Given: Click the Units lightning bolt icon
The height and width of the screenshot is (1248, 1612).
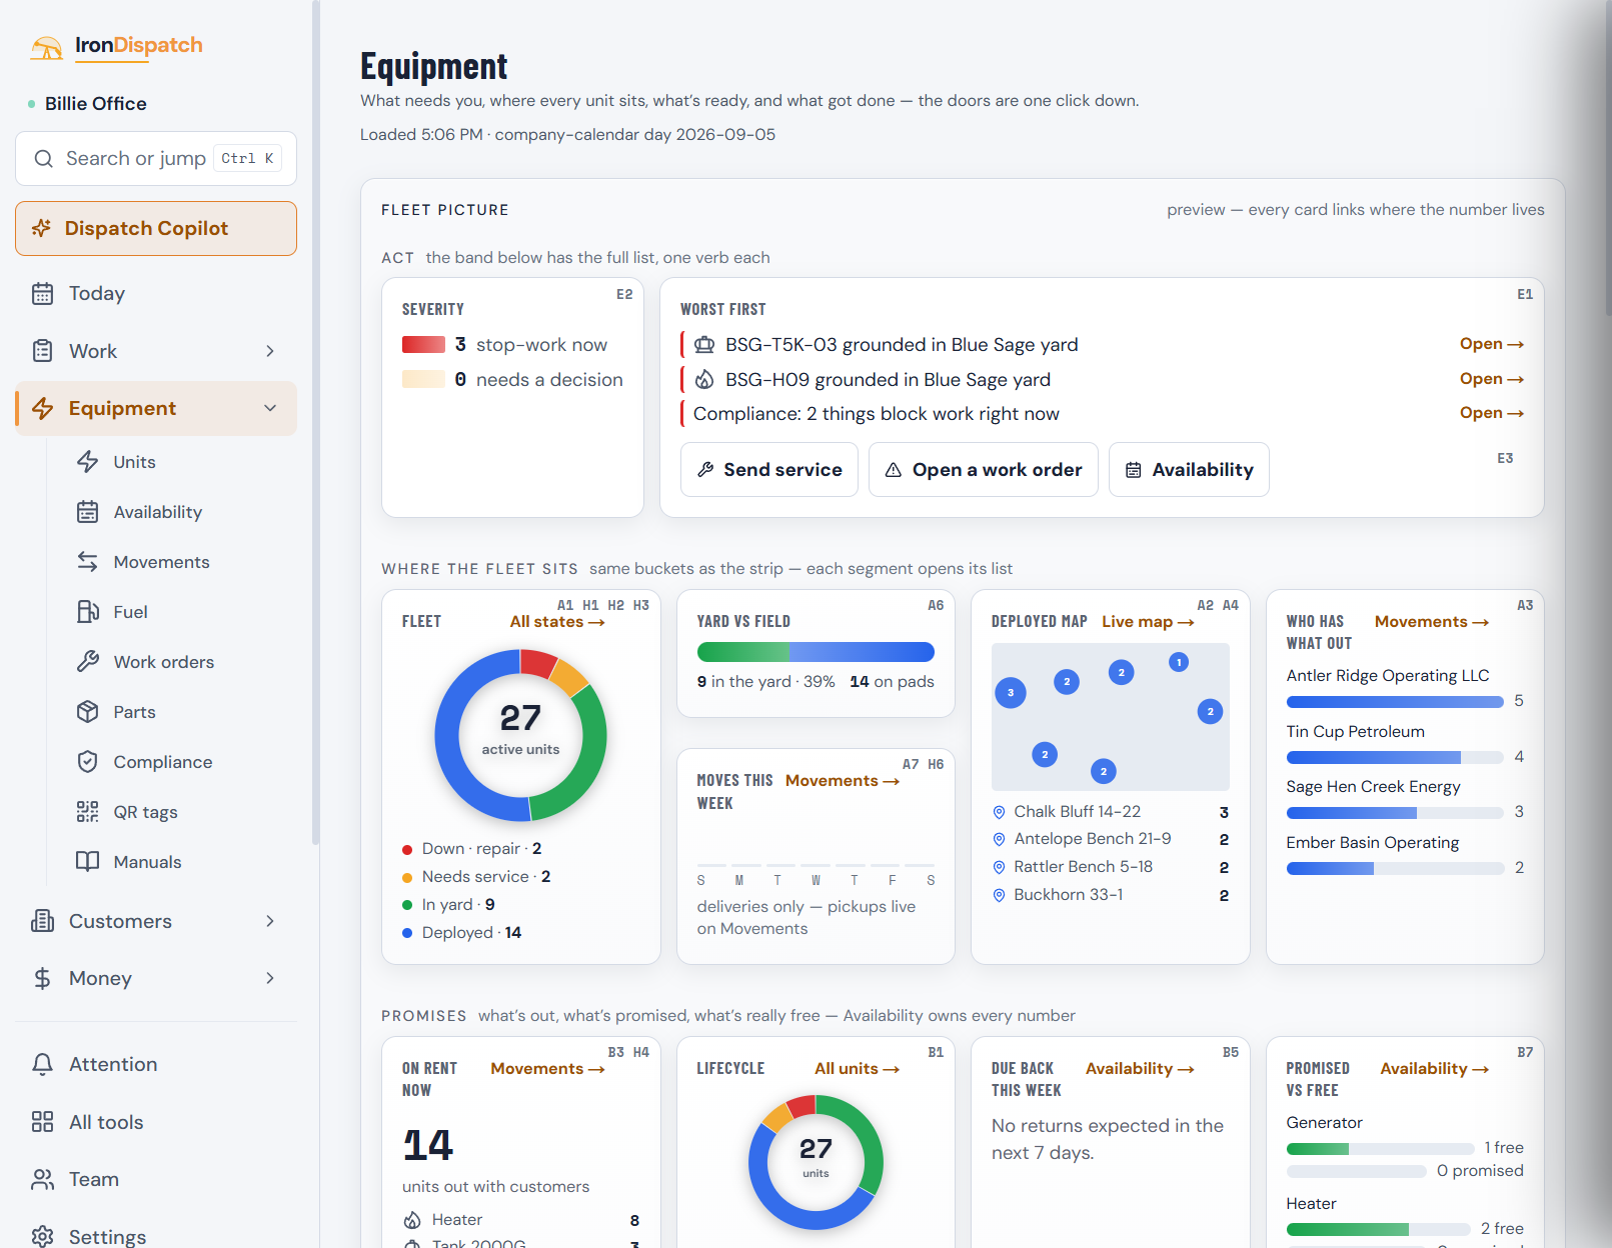Looking at the screenshot, I should [x=88, y=461].
